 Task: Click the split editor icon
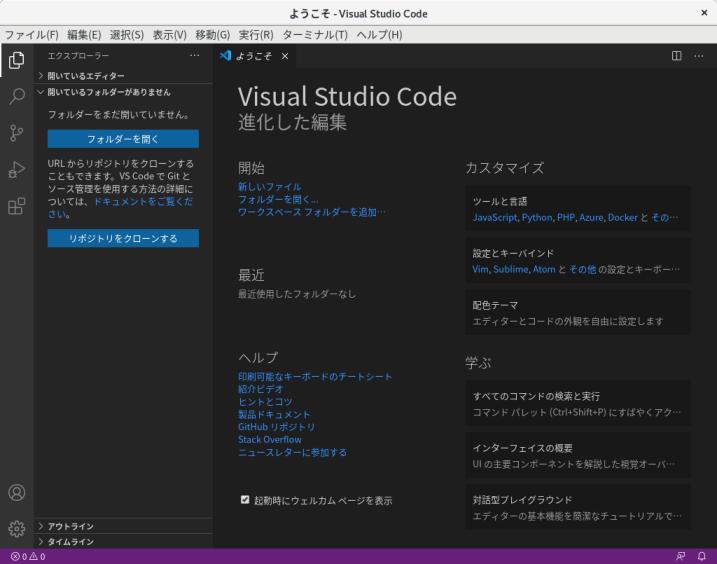click(677, 56)
